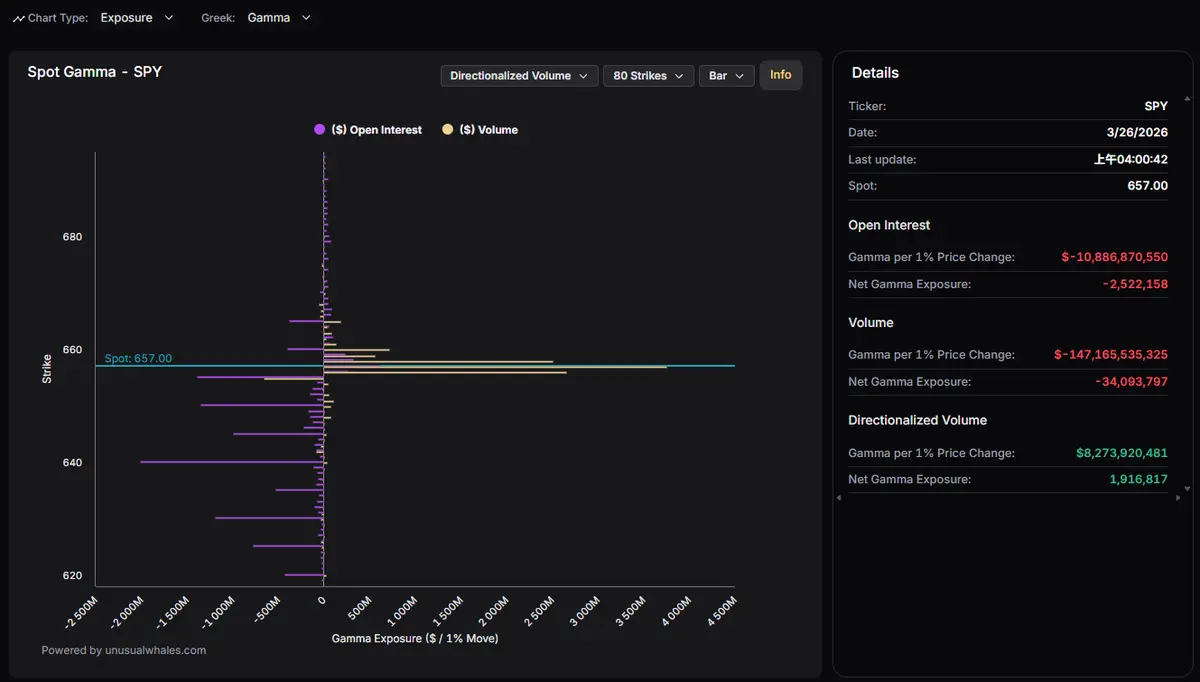This screenshot has width=1200, height=682.
Task: Click the Chart Type line-graph icon
Action: click(x=19, y=18)
